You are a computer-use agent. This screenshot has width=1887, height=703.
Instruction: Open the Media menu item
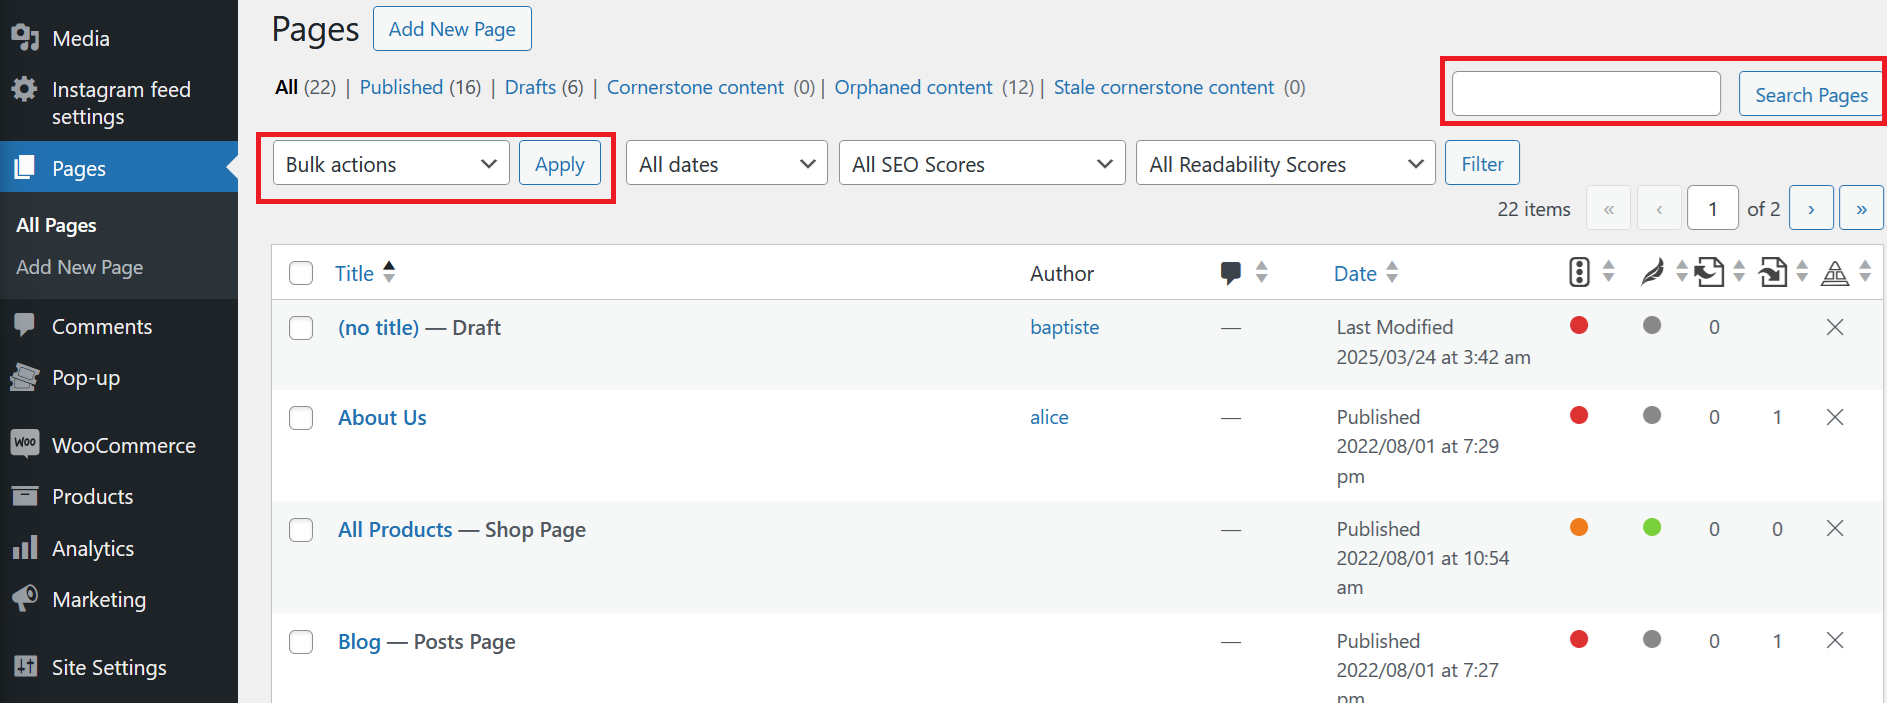tap(81, 39)
